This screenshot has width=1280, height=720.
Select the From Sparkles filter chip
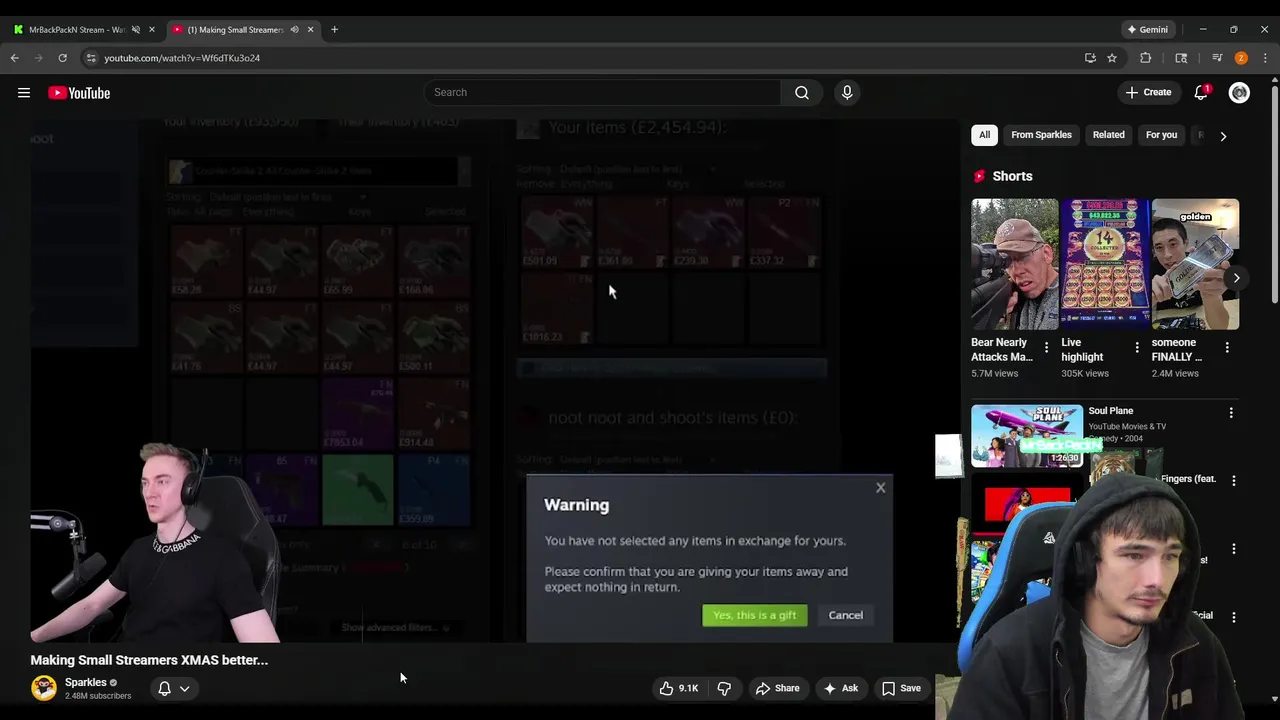(1041, 135)
